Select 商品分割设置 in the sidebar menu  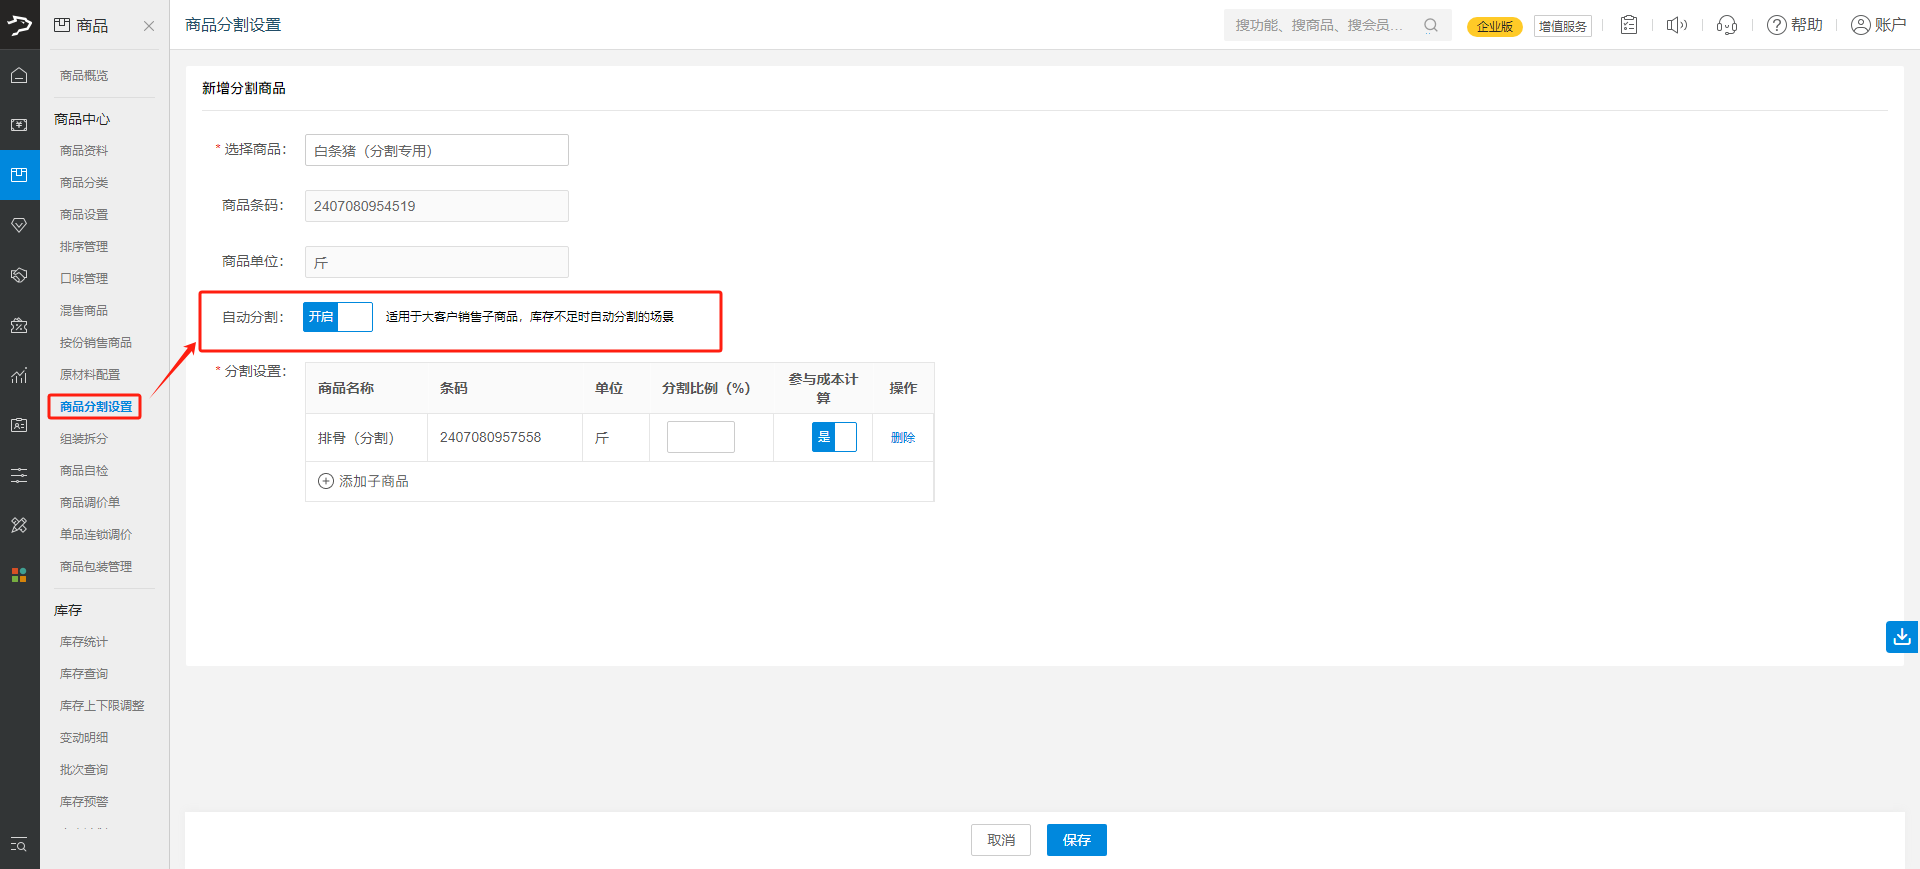[96, 407]
